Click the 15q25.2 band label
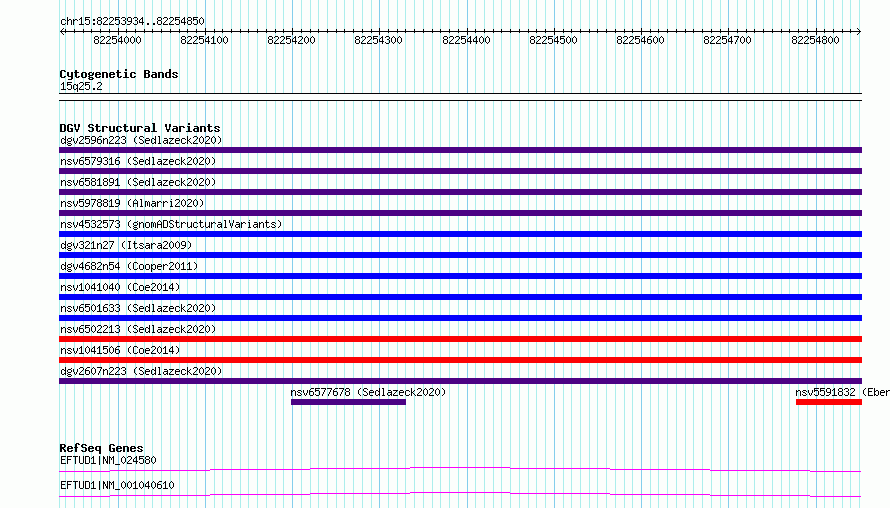Screen dimensions: 890x508 pyautogui.click(x=81, y=86)
